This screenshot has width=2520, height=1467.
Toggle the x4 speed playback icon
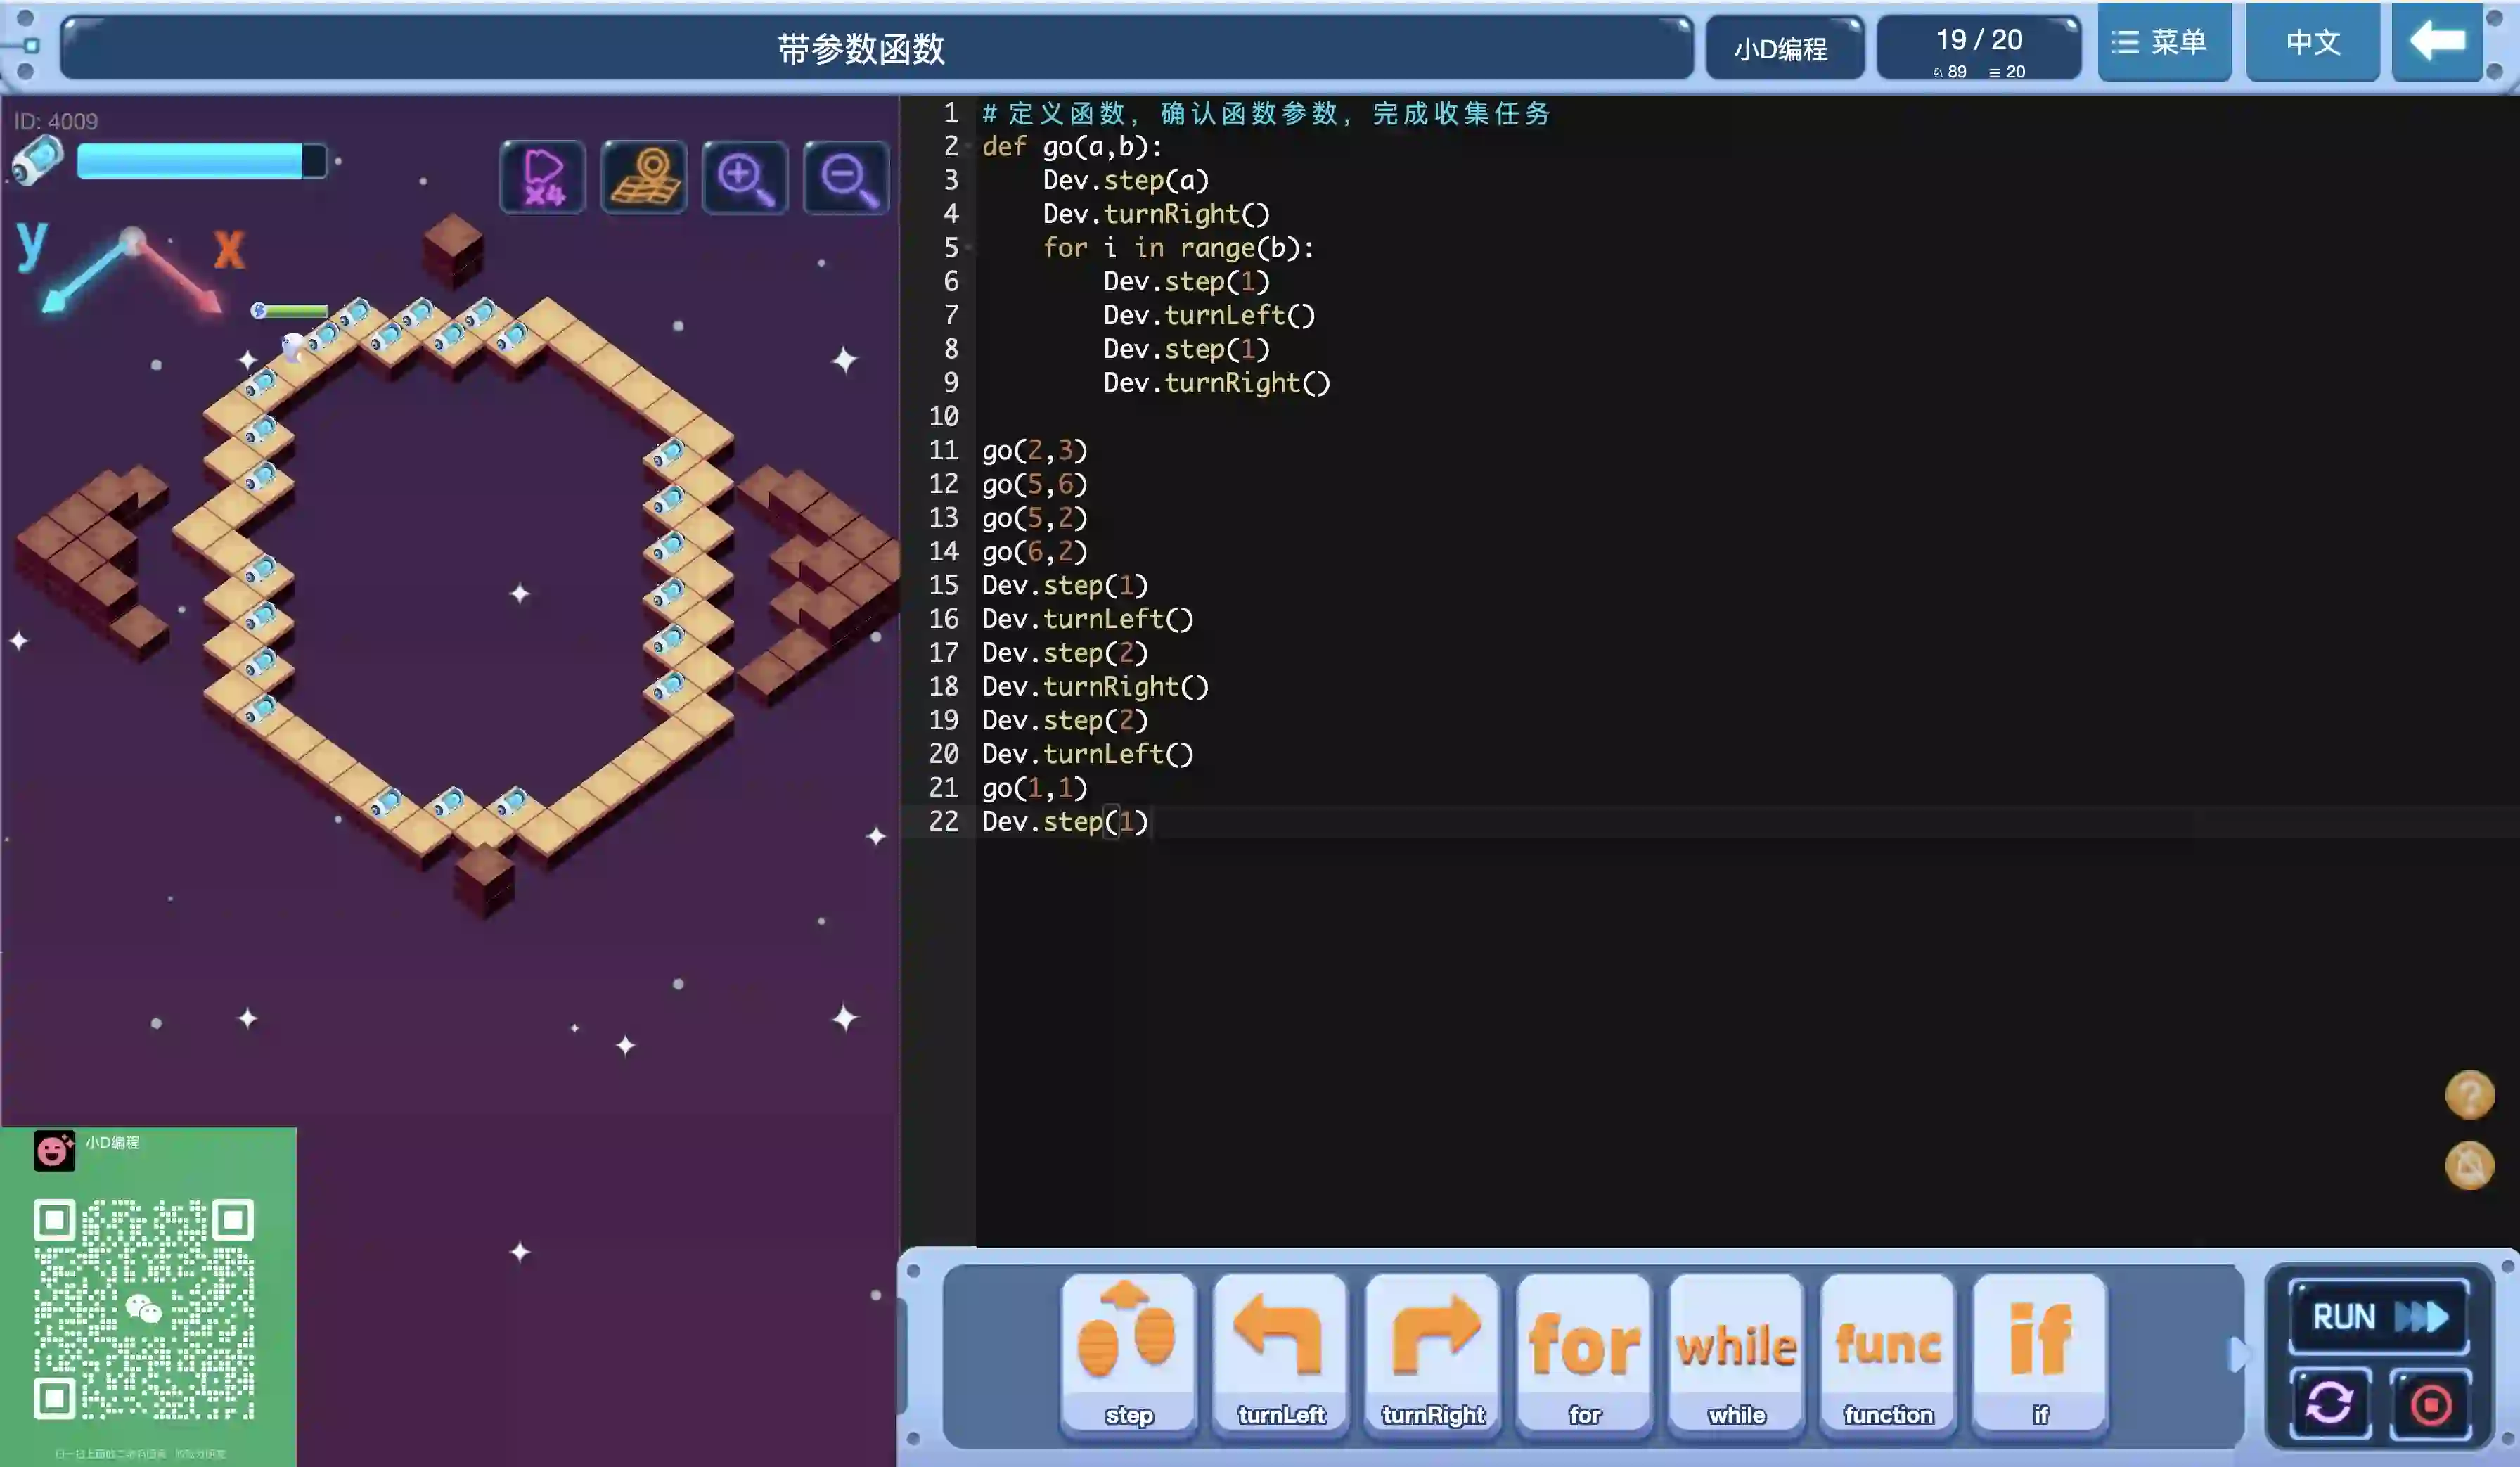(x=543, y=177)
